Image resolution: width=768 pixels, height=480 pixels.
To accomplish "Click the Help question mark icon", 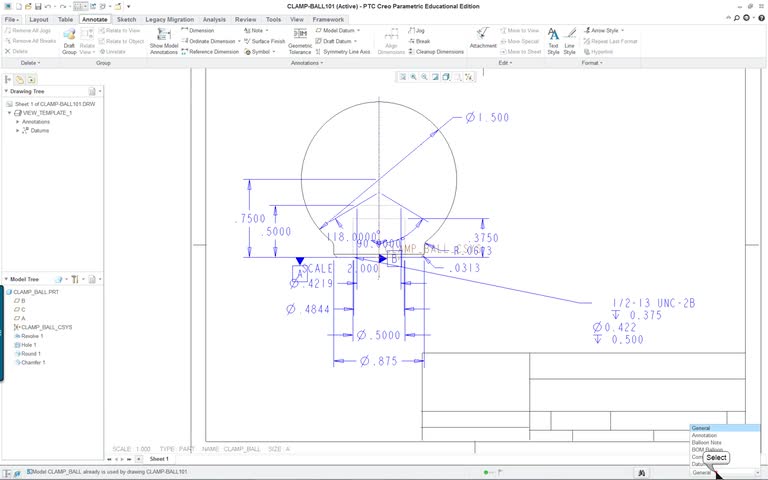I will click(x=761, y=18).
